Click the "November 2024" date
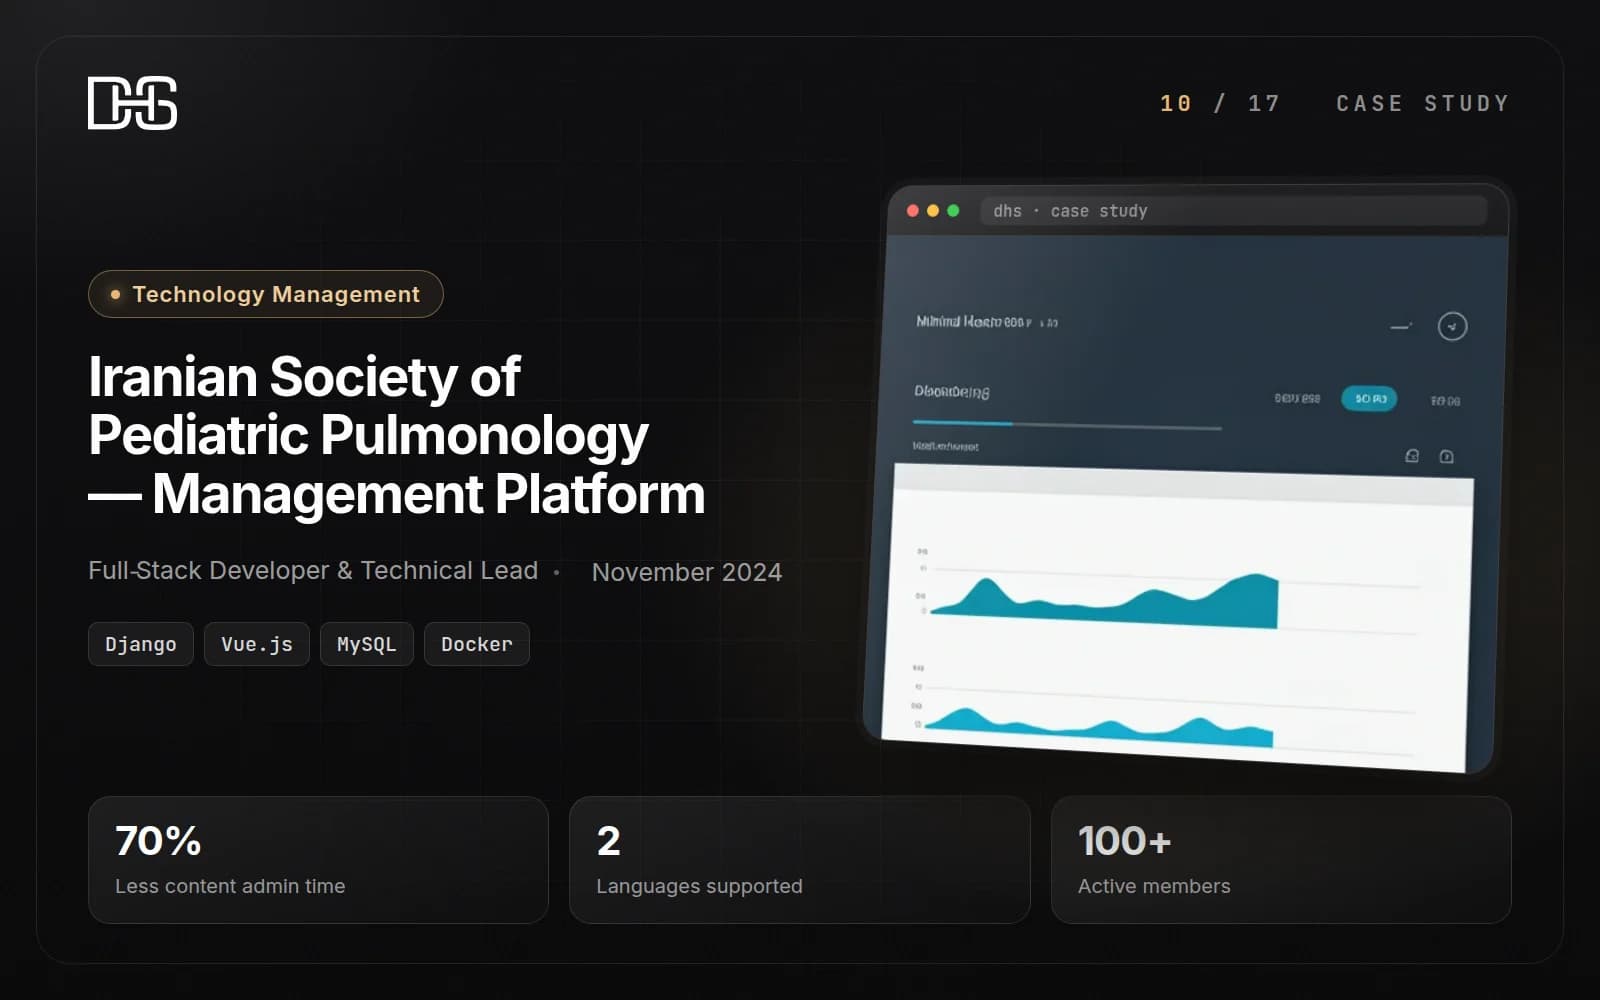1600x1000 pixels. click(687, 572)
